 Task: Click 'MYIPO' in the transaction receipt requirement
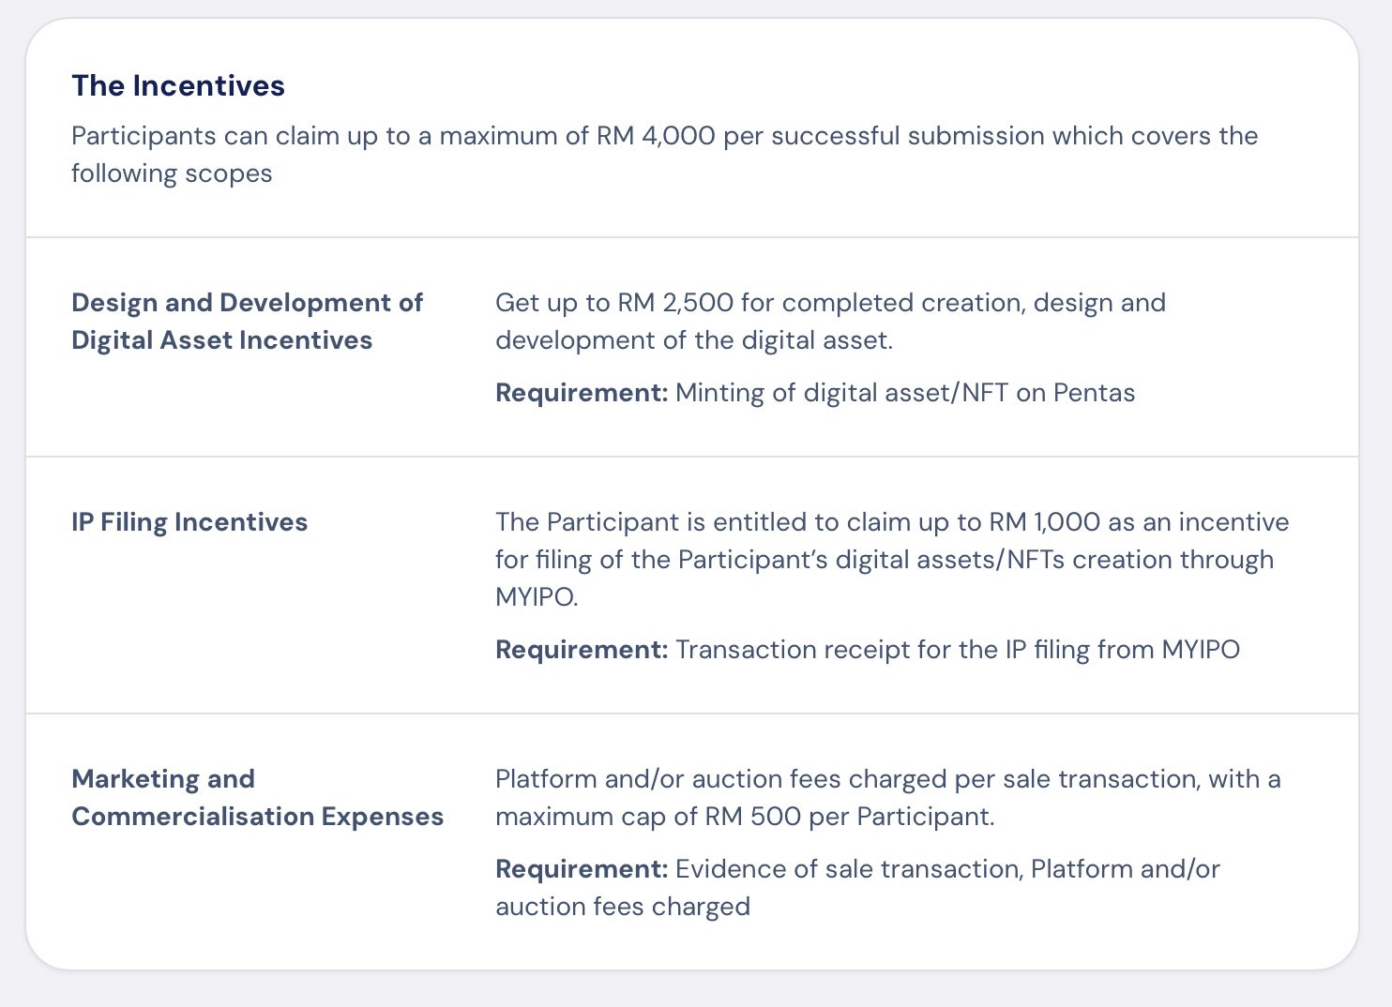pos(1200,650)
